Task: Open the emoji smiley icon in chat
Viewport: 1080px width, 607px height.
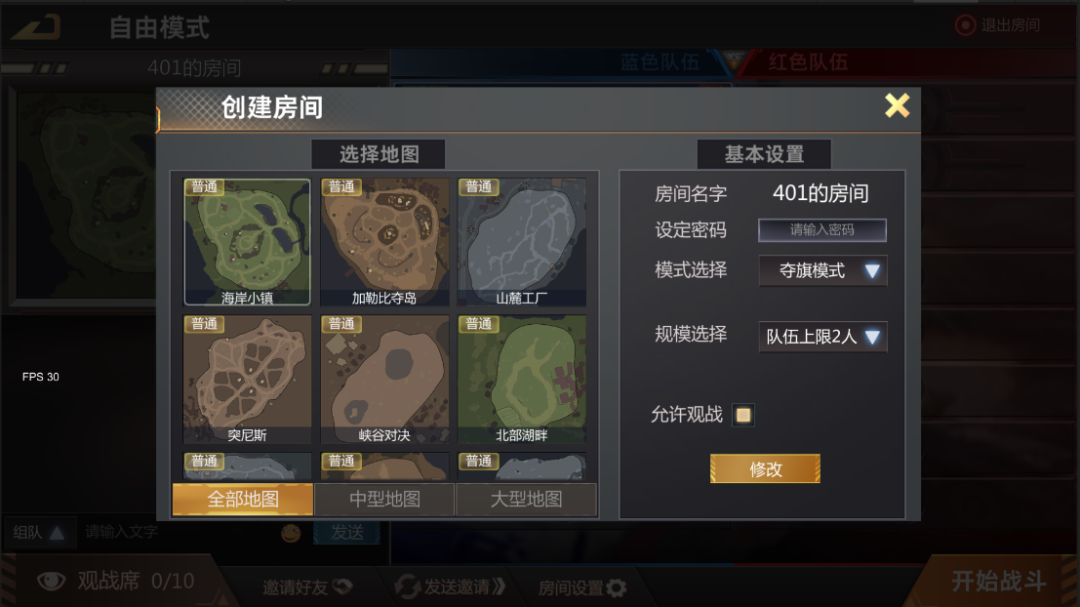Action: point(291,533)
